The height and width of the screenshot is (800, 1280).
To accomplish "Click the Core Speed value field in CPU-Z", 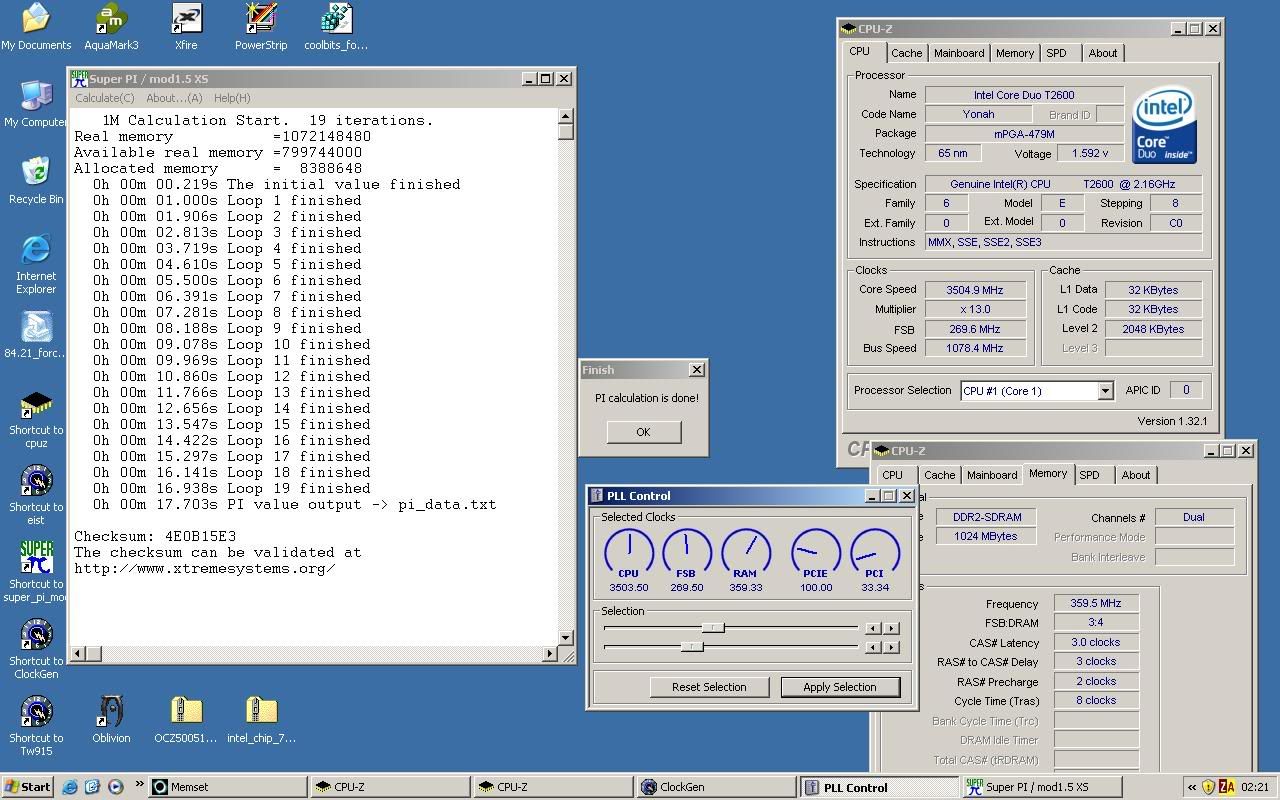I will (975, 290).
